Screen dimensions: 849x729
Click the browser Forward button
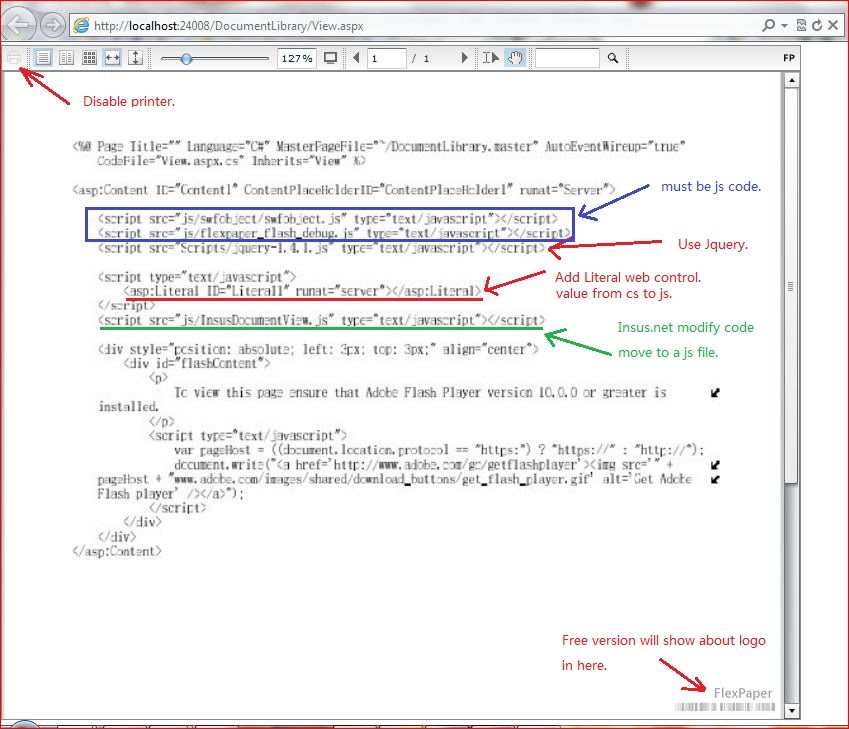[53, 25]
